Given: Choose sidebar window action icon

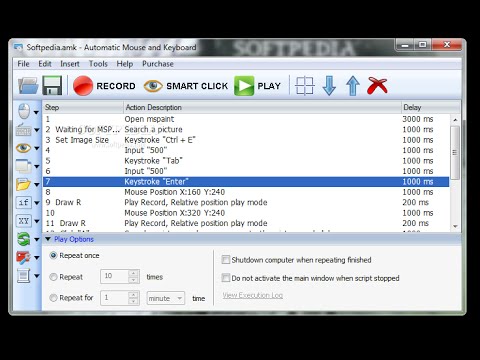Looking at the screenshot, I should click(24, 166).
